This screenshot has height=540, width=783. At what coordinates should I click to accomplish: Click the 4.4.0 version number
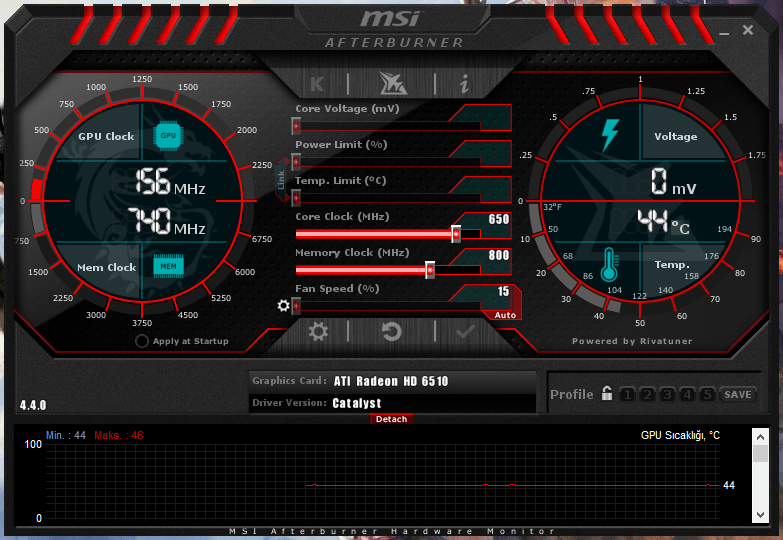click(33, 405)
